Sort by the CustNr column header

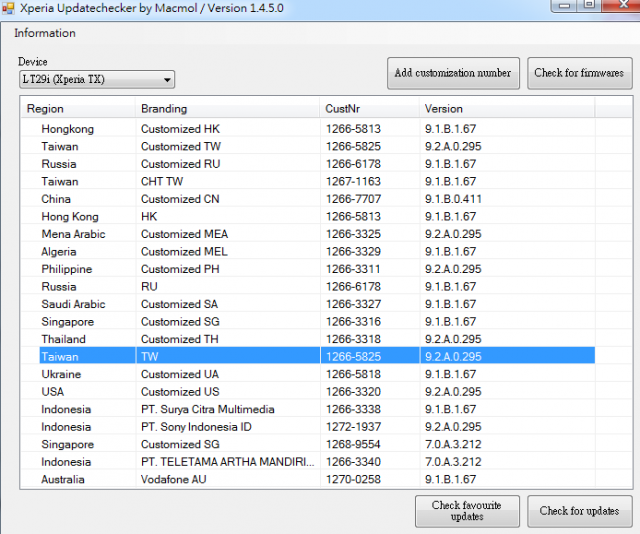click(369, 109)
